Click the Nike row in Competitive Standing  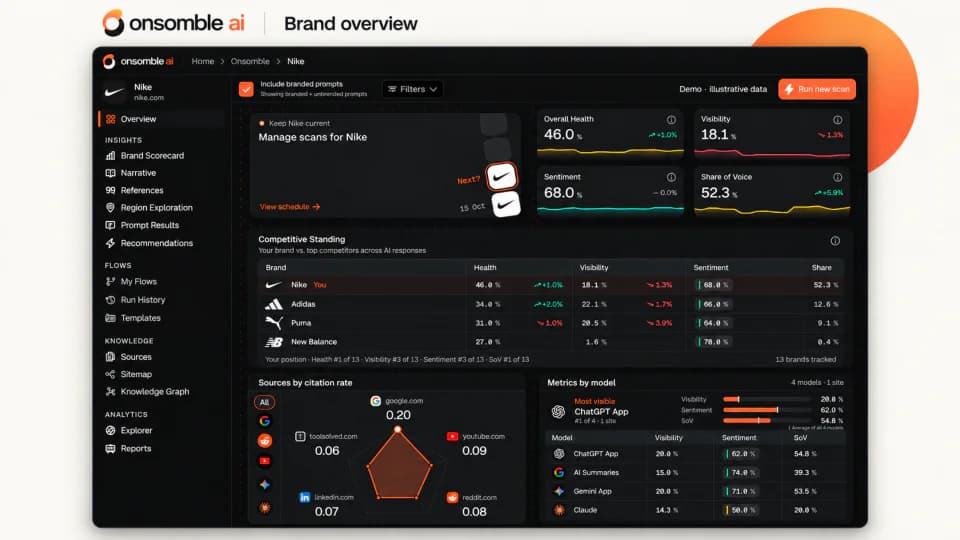[550, 285]
